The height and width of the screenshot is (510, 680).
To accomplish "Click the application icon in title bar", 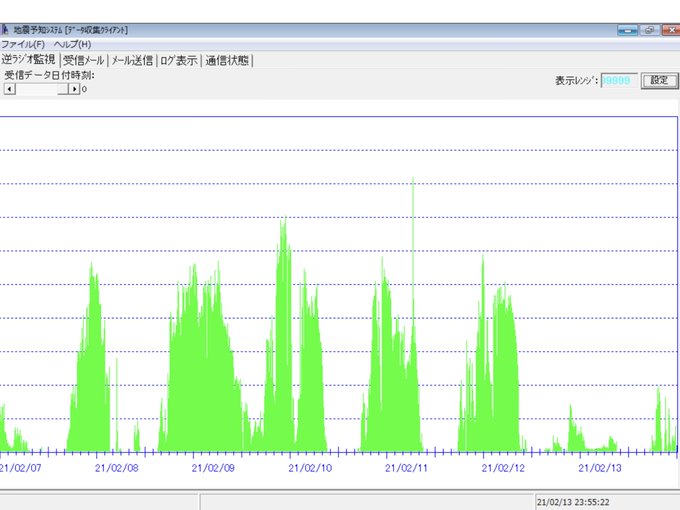I will click(x=5, y=30).
